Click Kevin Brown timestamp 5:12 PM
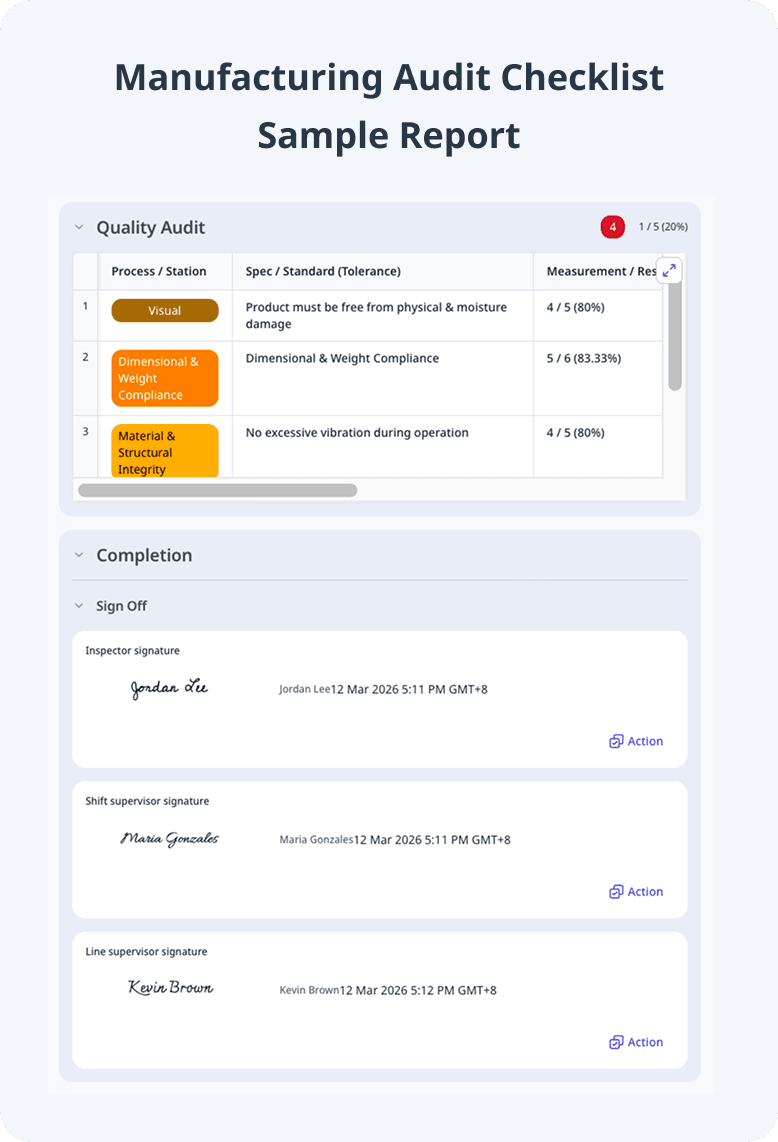778x1142 pixels. [x=418, y=991]
